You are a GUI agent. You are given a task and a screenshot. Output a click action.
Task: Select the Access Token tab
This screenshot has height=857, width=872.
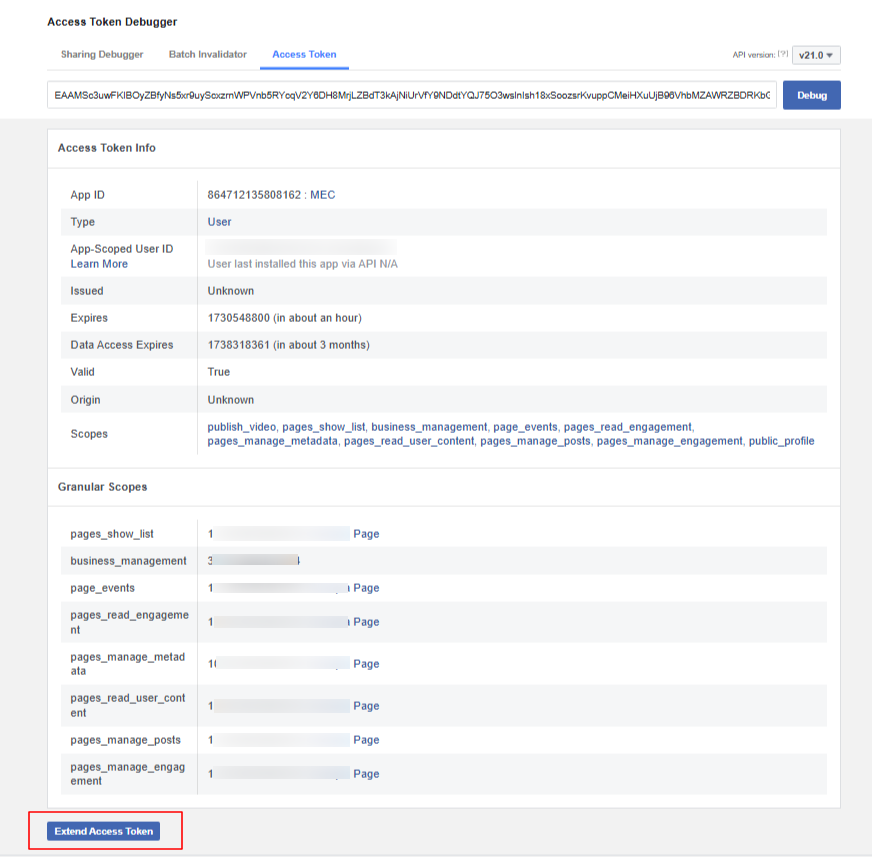click(304, 55)
